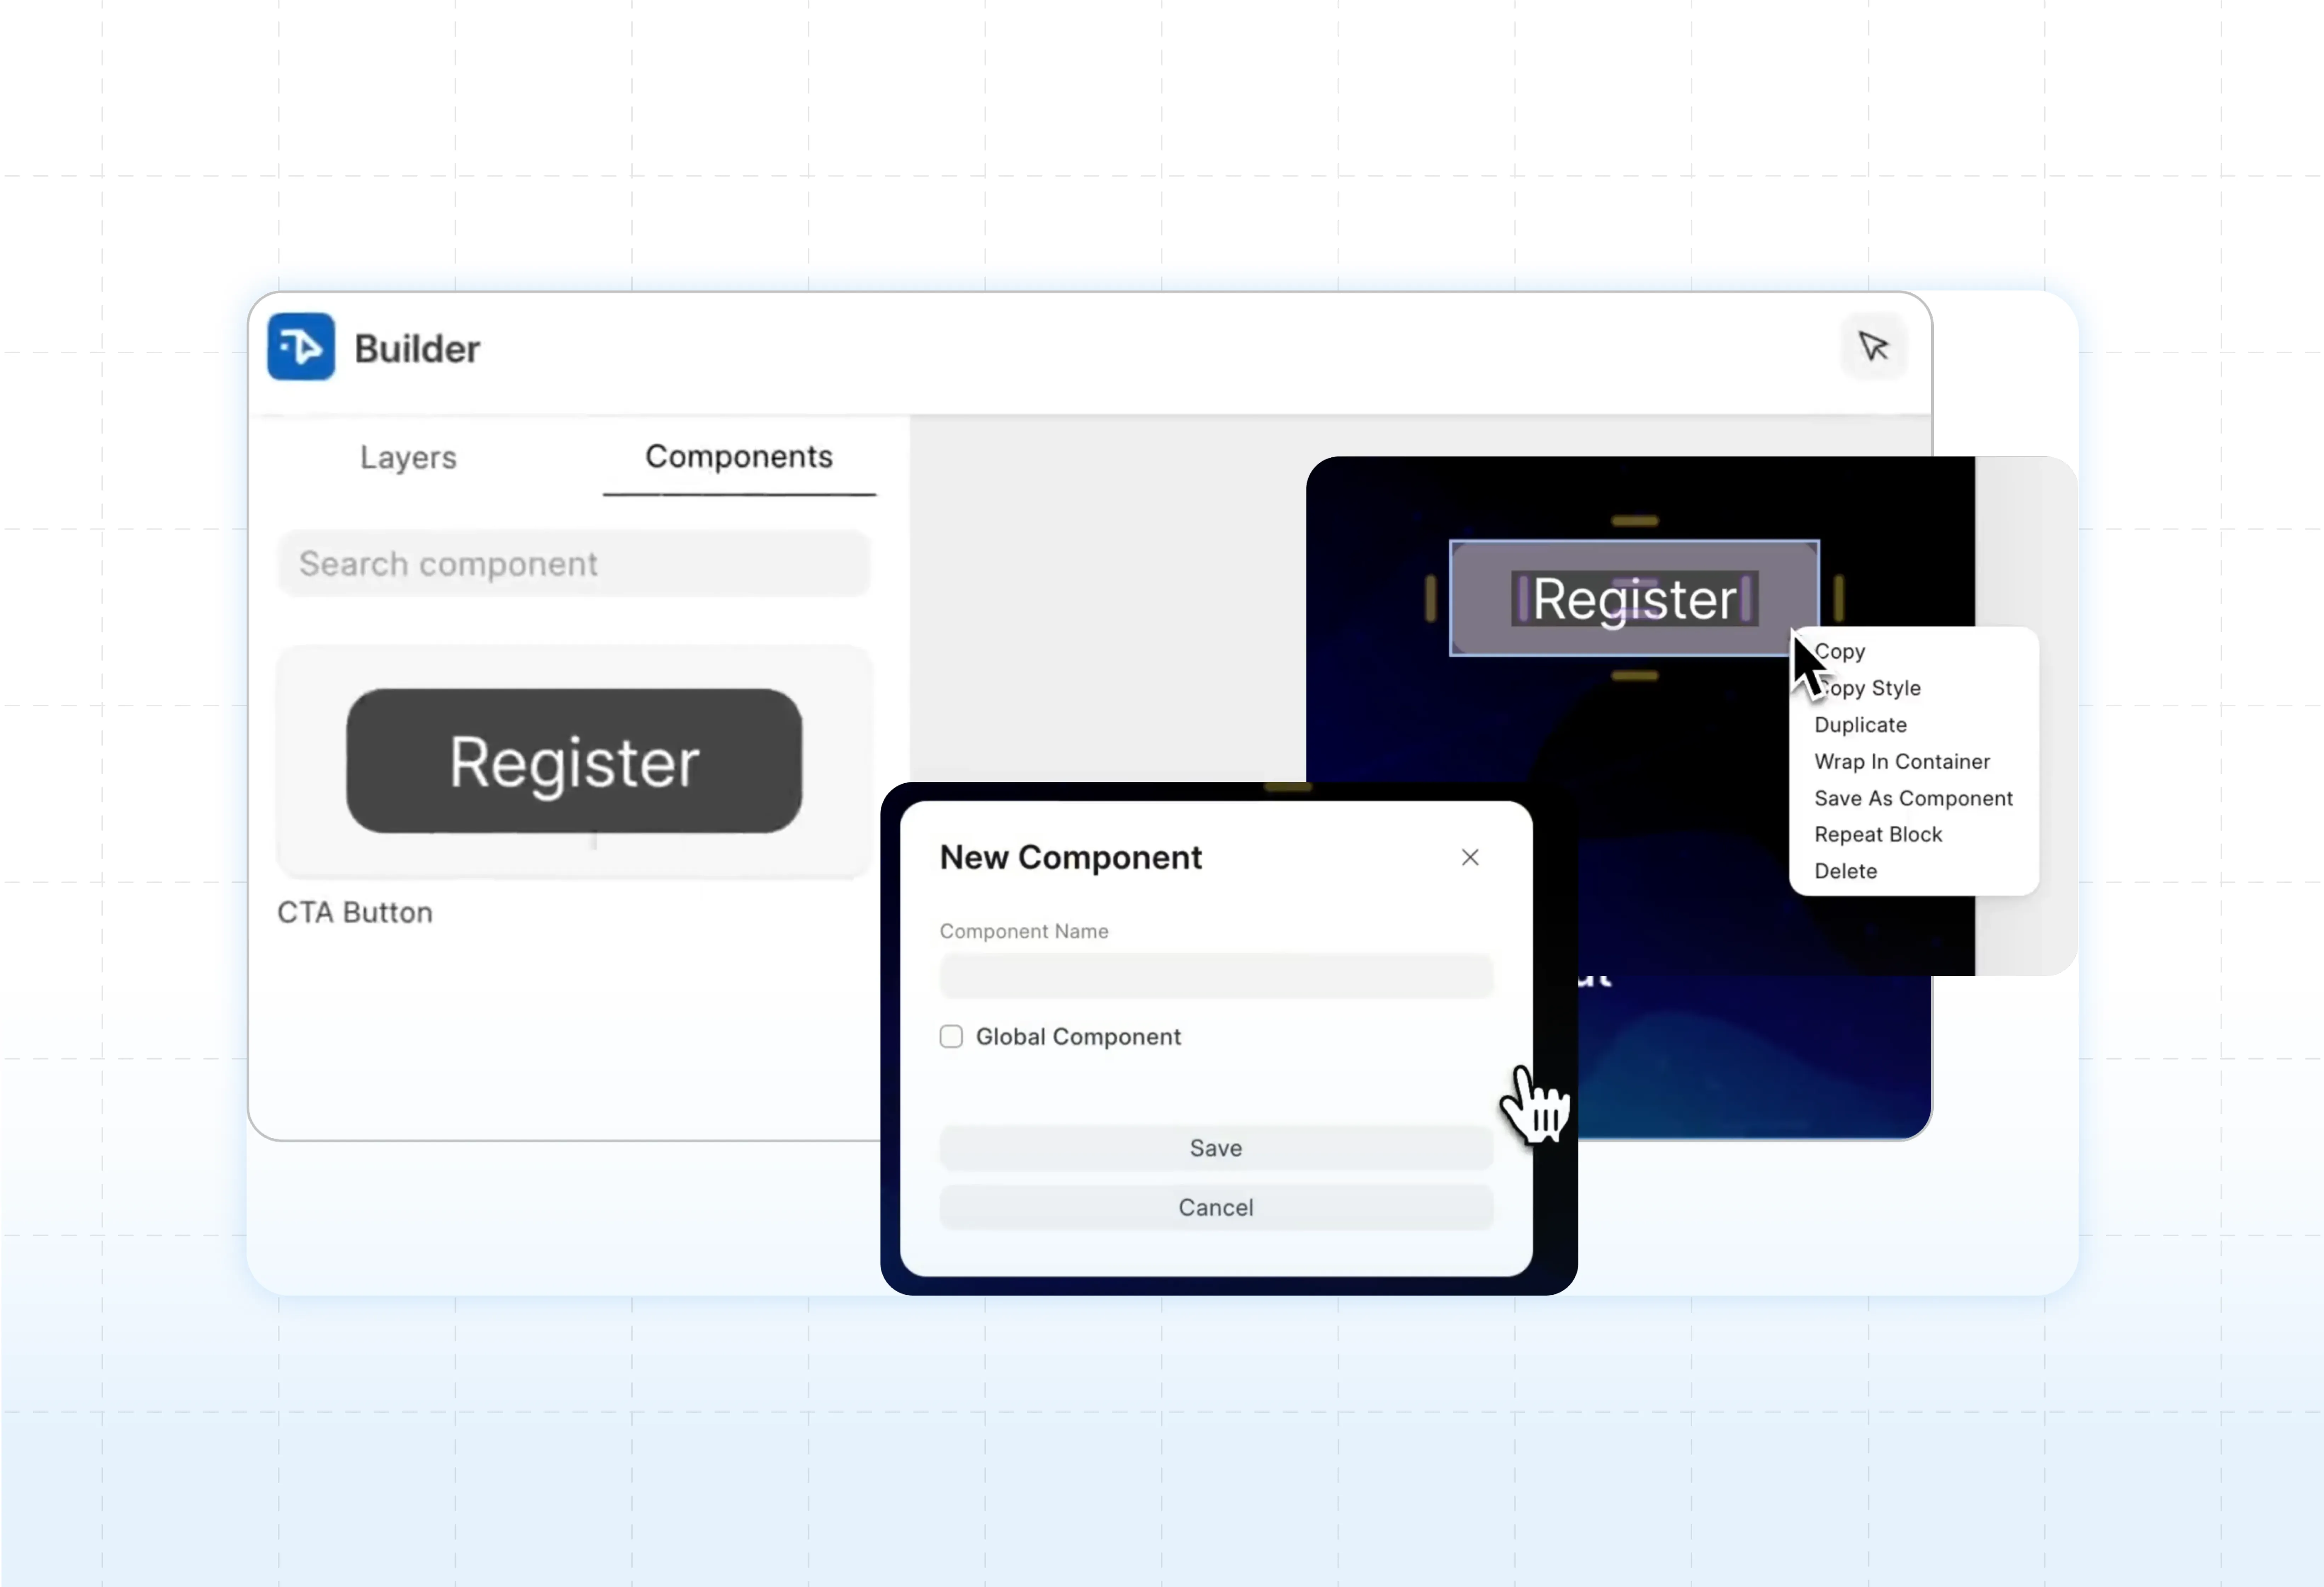
Task: Switch to the Layers tab
Action: pos(408,457)
